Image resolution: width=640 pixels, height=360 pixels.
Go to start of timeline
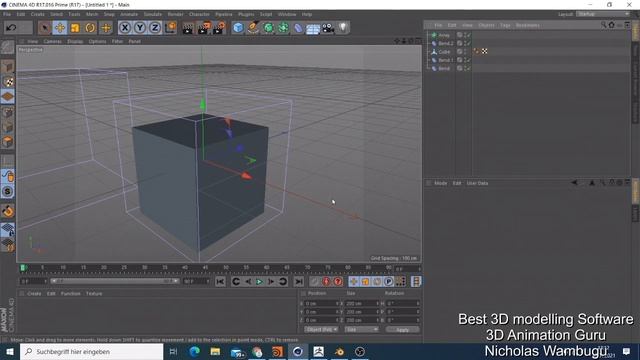pos(220,282)
